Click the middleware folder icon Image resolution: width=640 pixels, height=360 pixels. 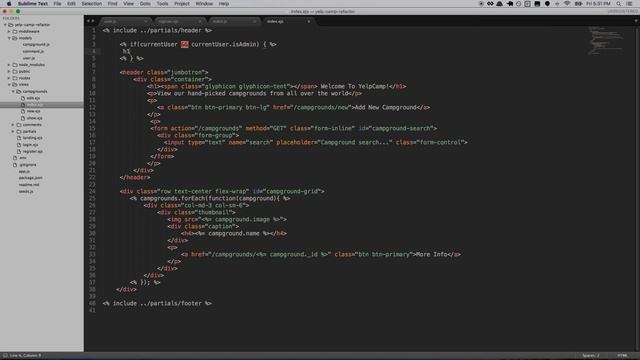click(x=15, y=31)
